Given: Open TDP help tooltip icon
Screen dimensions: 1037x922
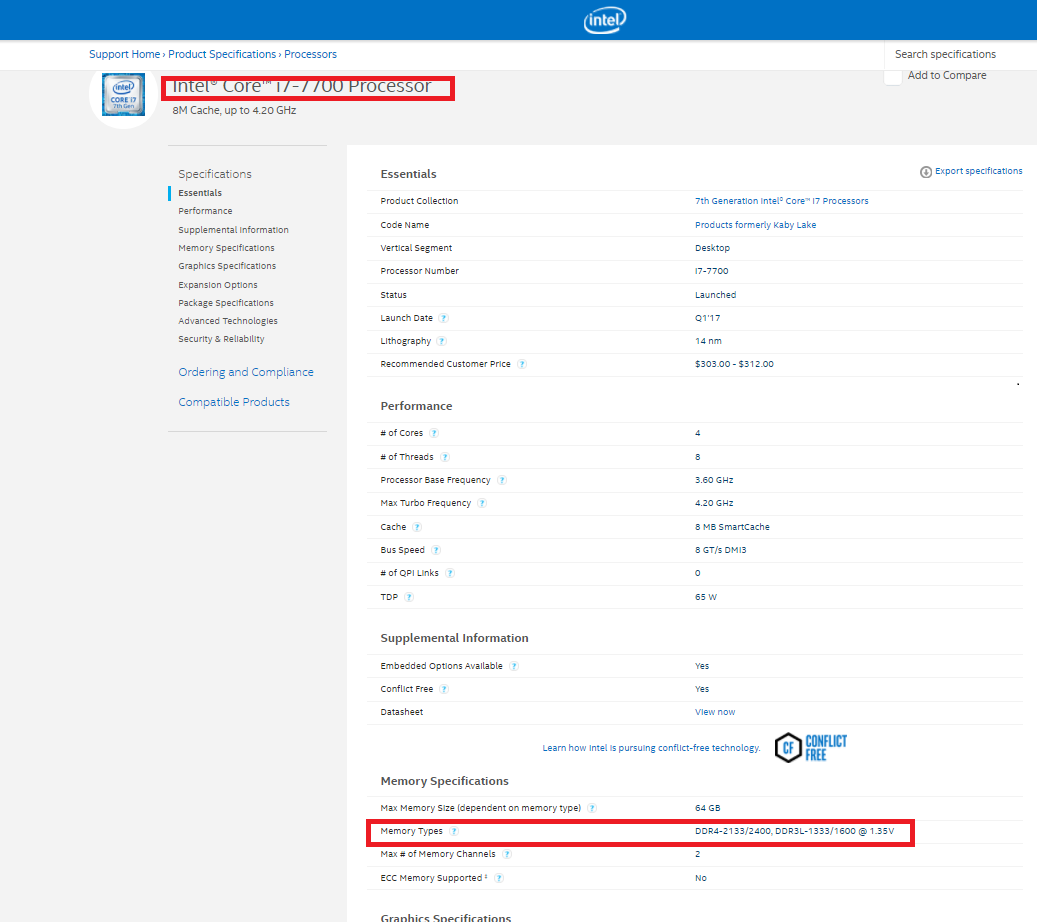Looking at the screenshot, I should click(x=409, y=597).
